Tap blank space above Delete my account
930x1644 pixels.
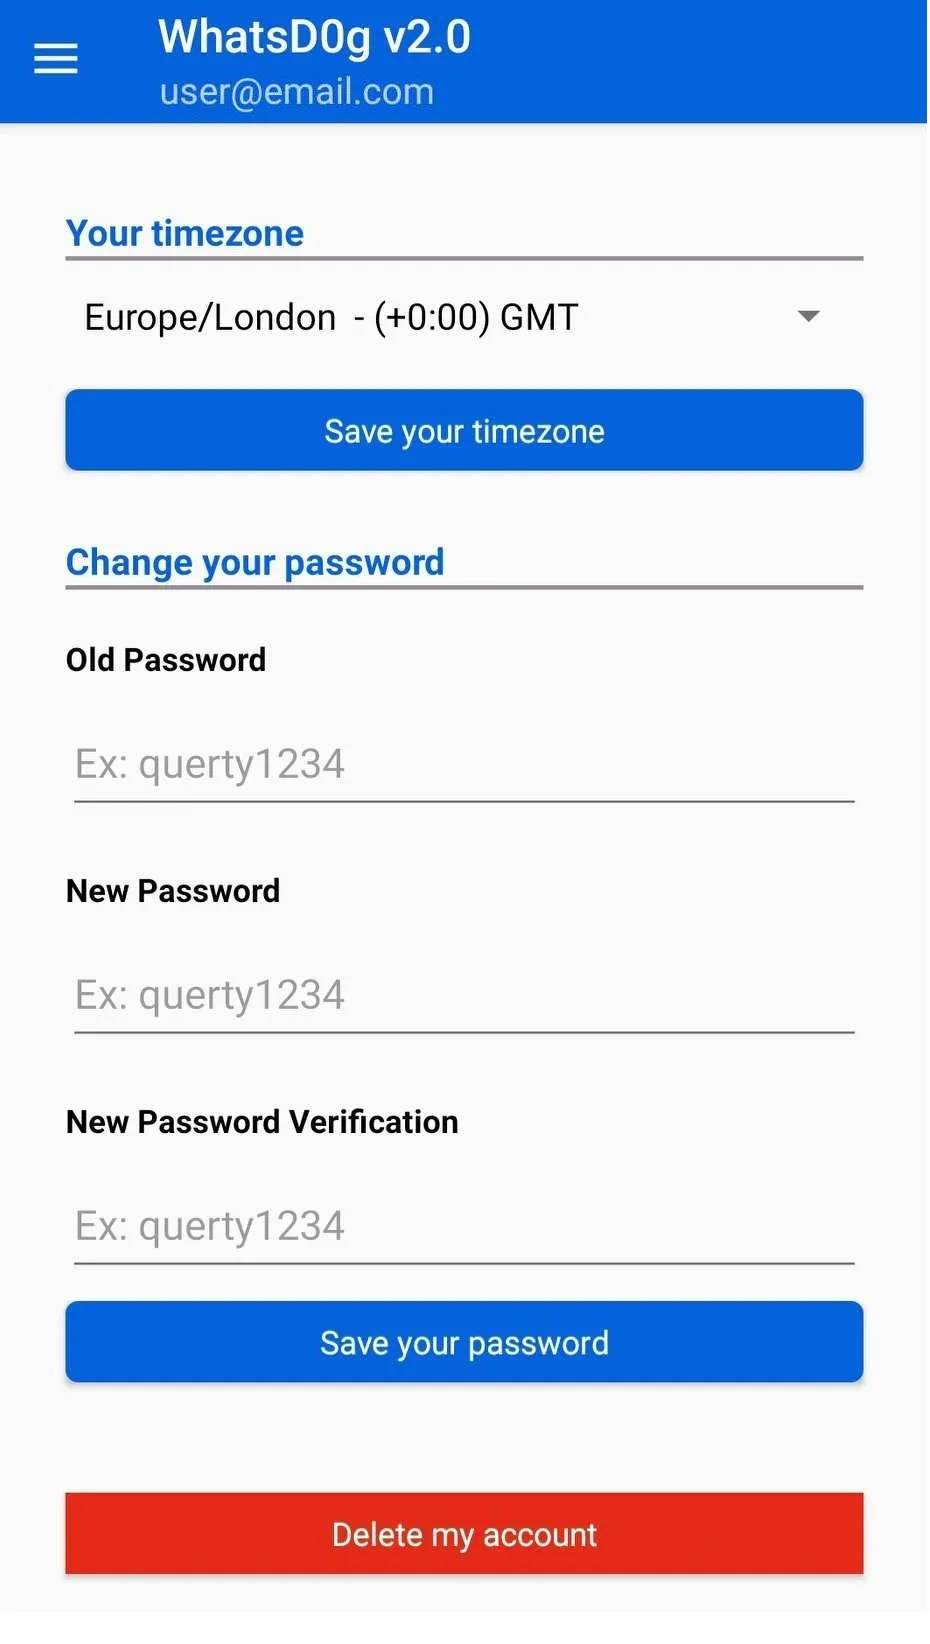(464, 1438)
